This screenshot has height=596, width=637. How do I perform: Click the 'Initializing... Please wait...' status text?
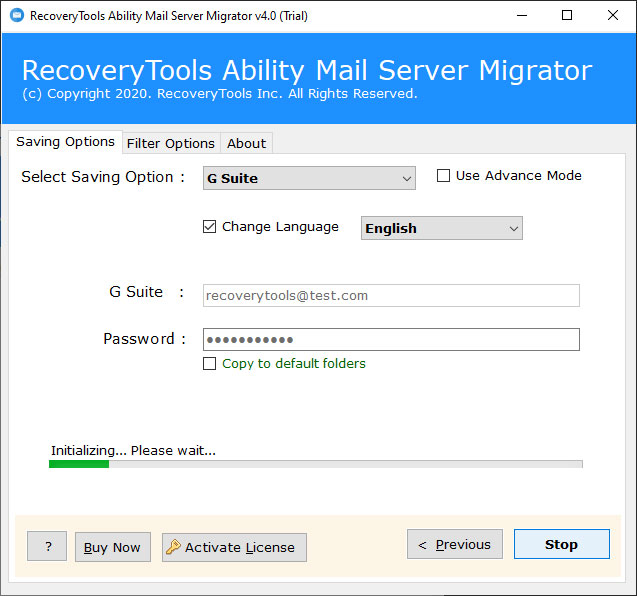pos(133,451)
